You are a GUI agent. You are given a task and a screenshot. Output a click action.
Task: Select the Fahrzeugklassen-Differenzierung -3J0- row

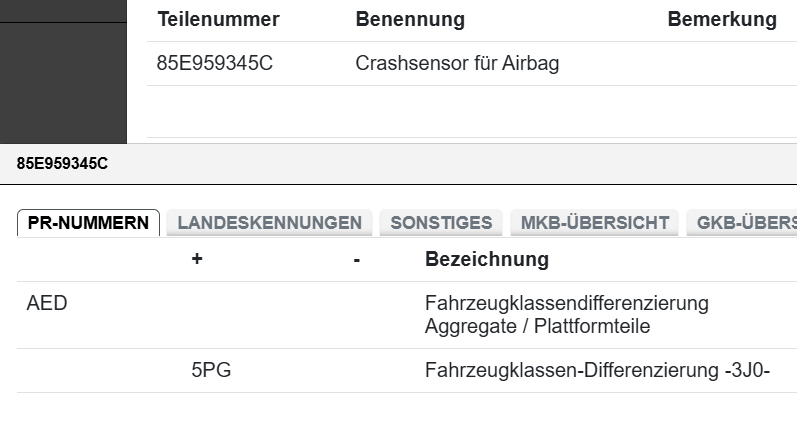[x=596, y=371]
